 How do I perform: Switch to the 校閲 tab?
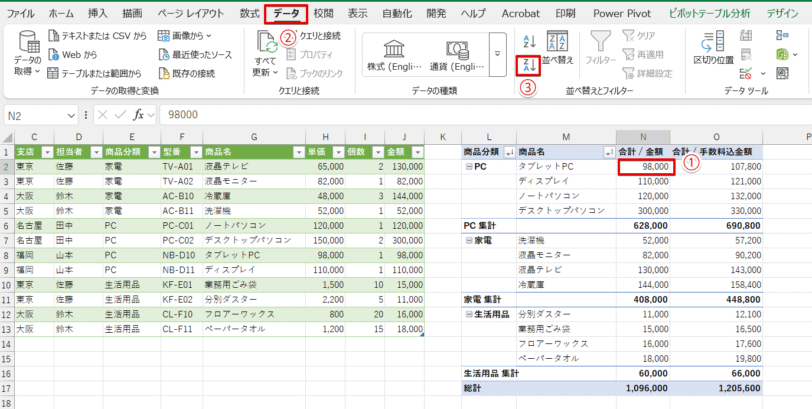tap(324, 14)
